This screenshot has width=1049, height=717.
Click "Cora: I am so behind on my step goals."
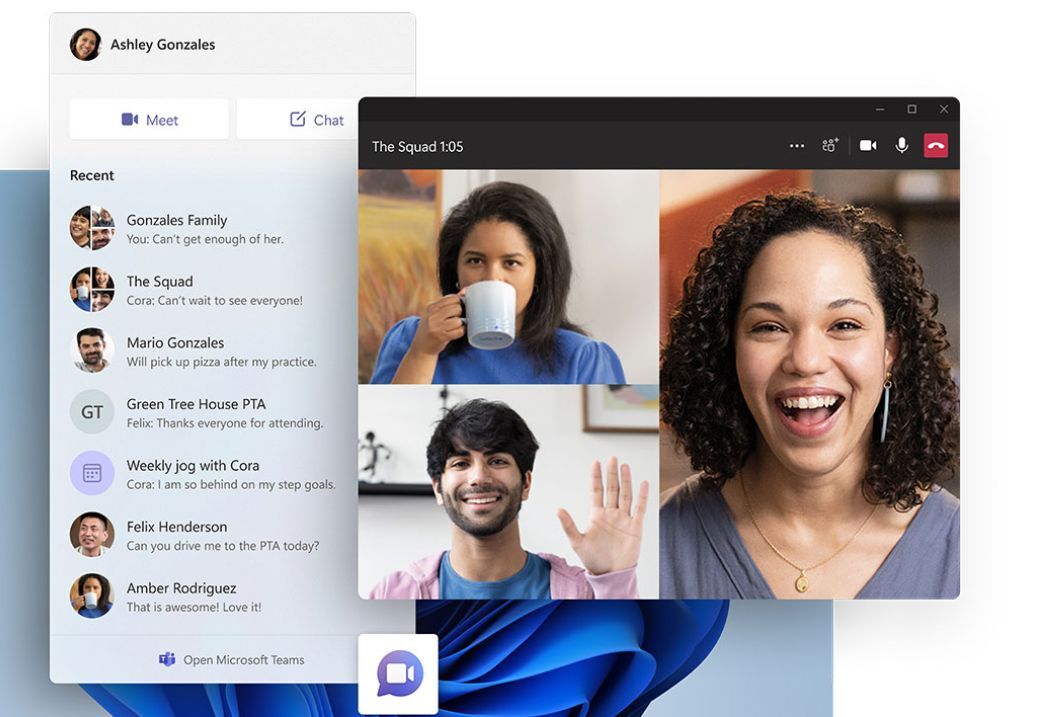pyautogui.click(x=231, y=485)
